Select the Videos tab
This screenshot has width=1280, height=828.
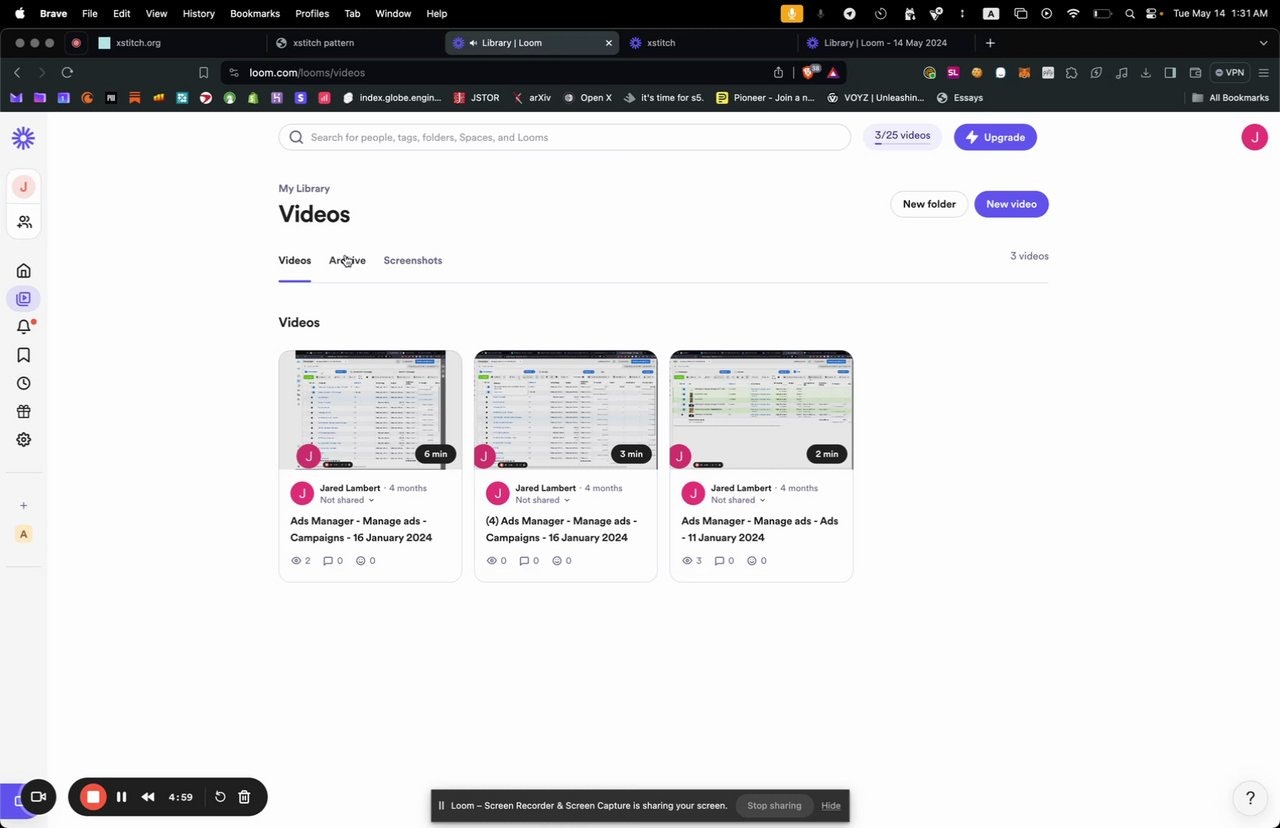click(295, 260)
